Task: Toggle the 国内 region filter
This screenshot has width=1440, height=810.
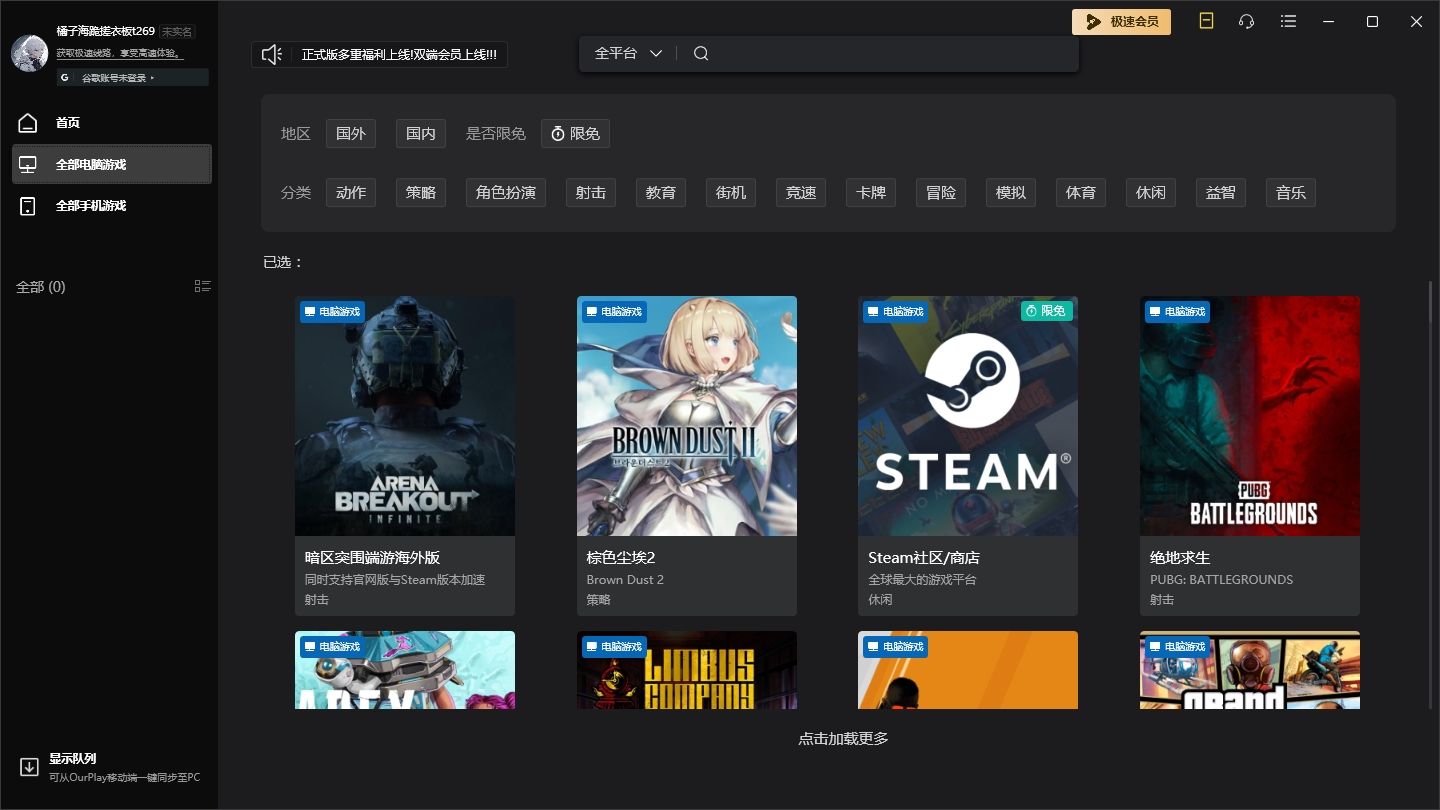Action: tap(421, 133)
